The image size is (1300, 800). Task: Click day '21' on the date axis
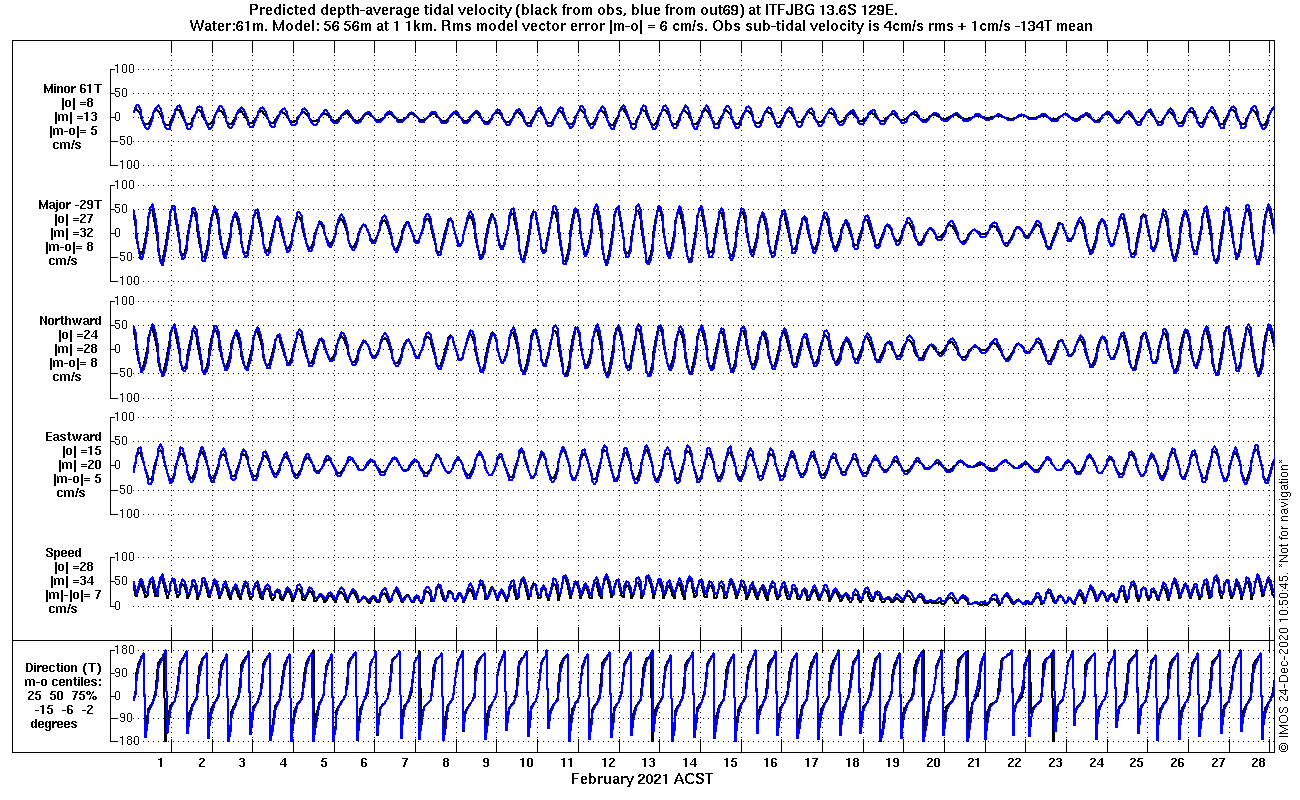974,763
